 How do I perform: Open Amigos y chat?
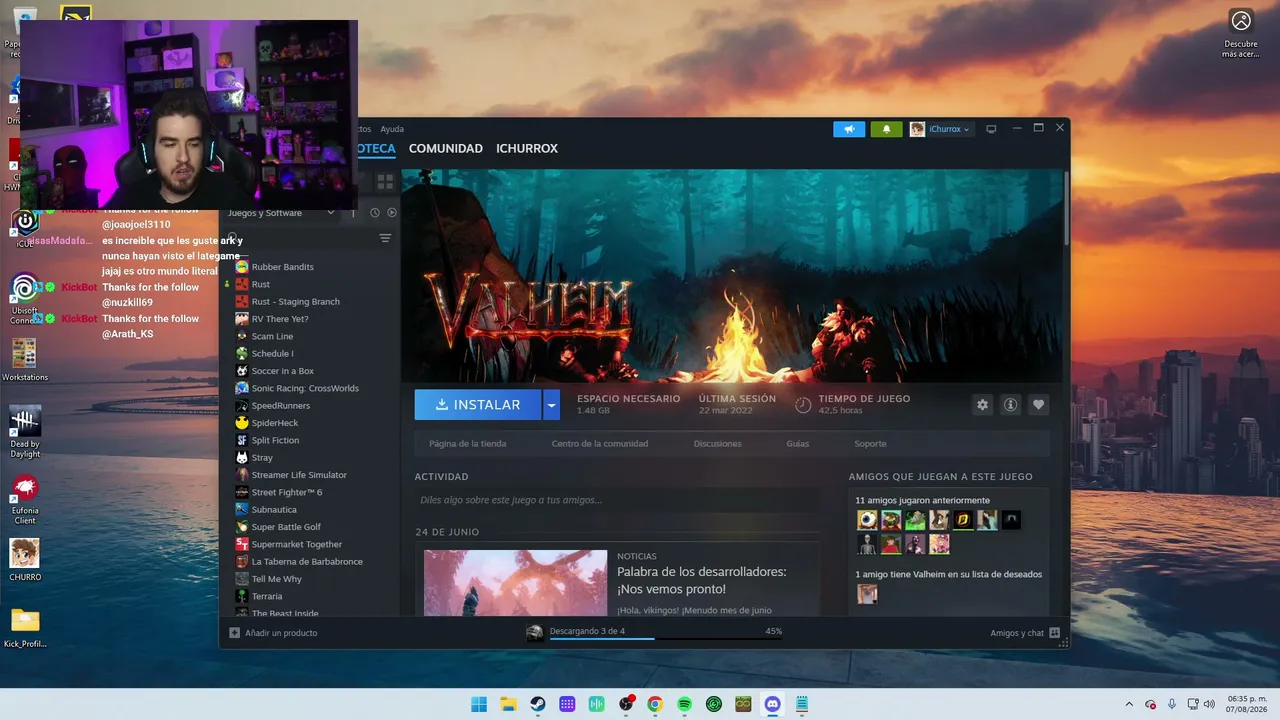pos(1025,633)
